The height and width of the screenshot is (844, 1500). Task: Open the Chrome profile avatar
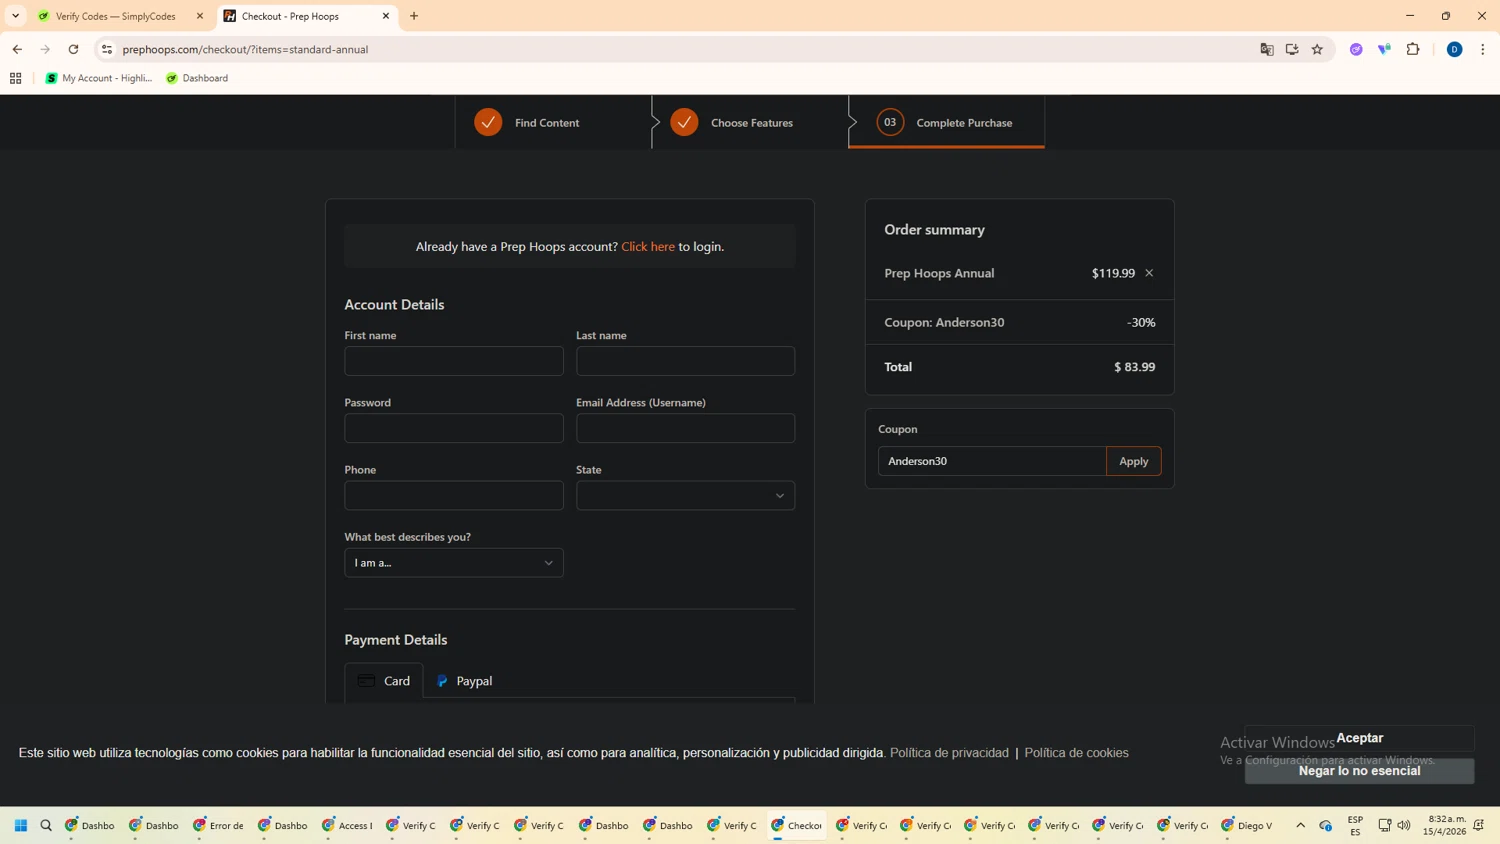coord(1455,49)
